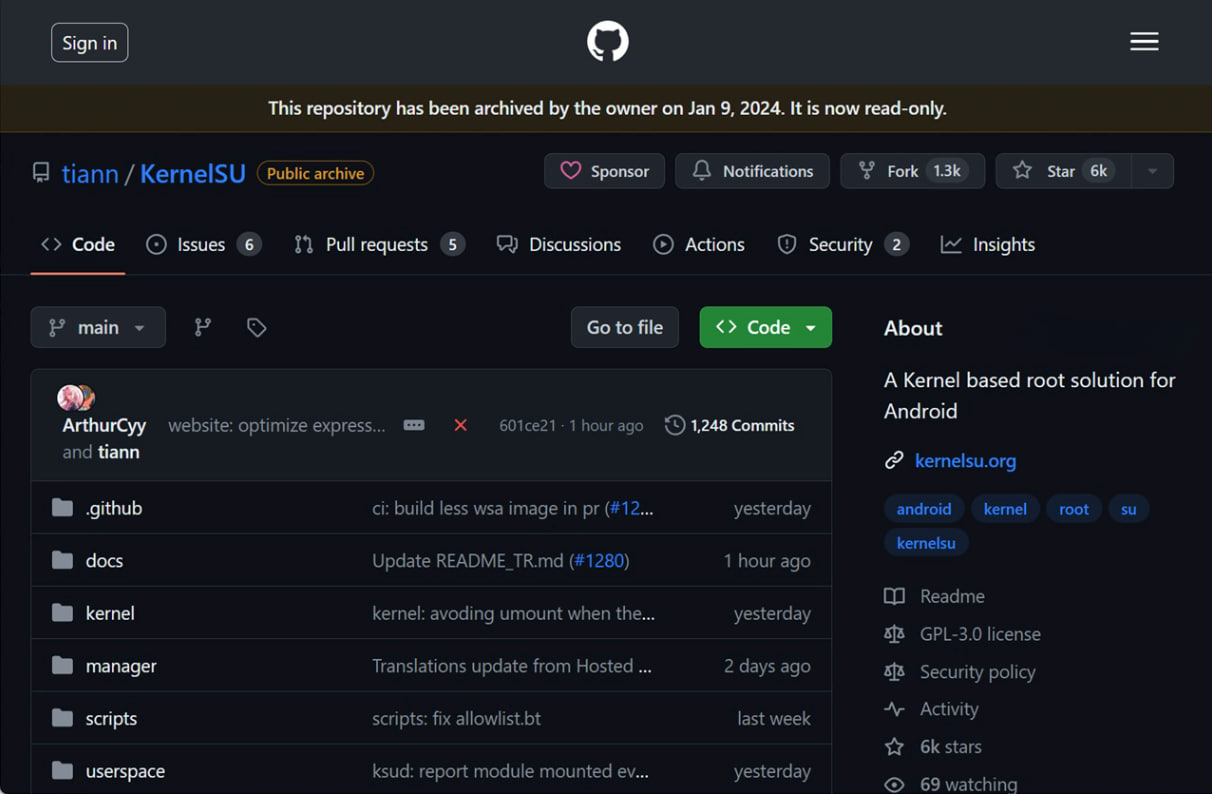
Task: Star the KernelSU repository
Action: [x=1062, y=171]
